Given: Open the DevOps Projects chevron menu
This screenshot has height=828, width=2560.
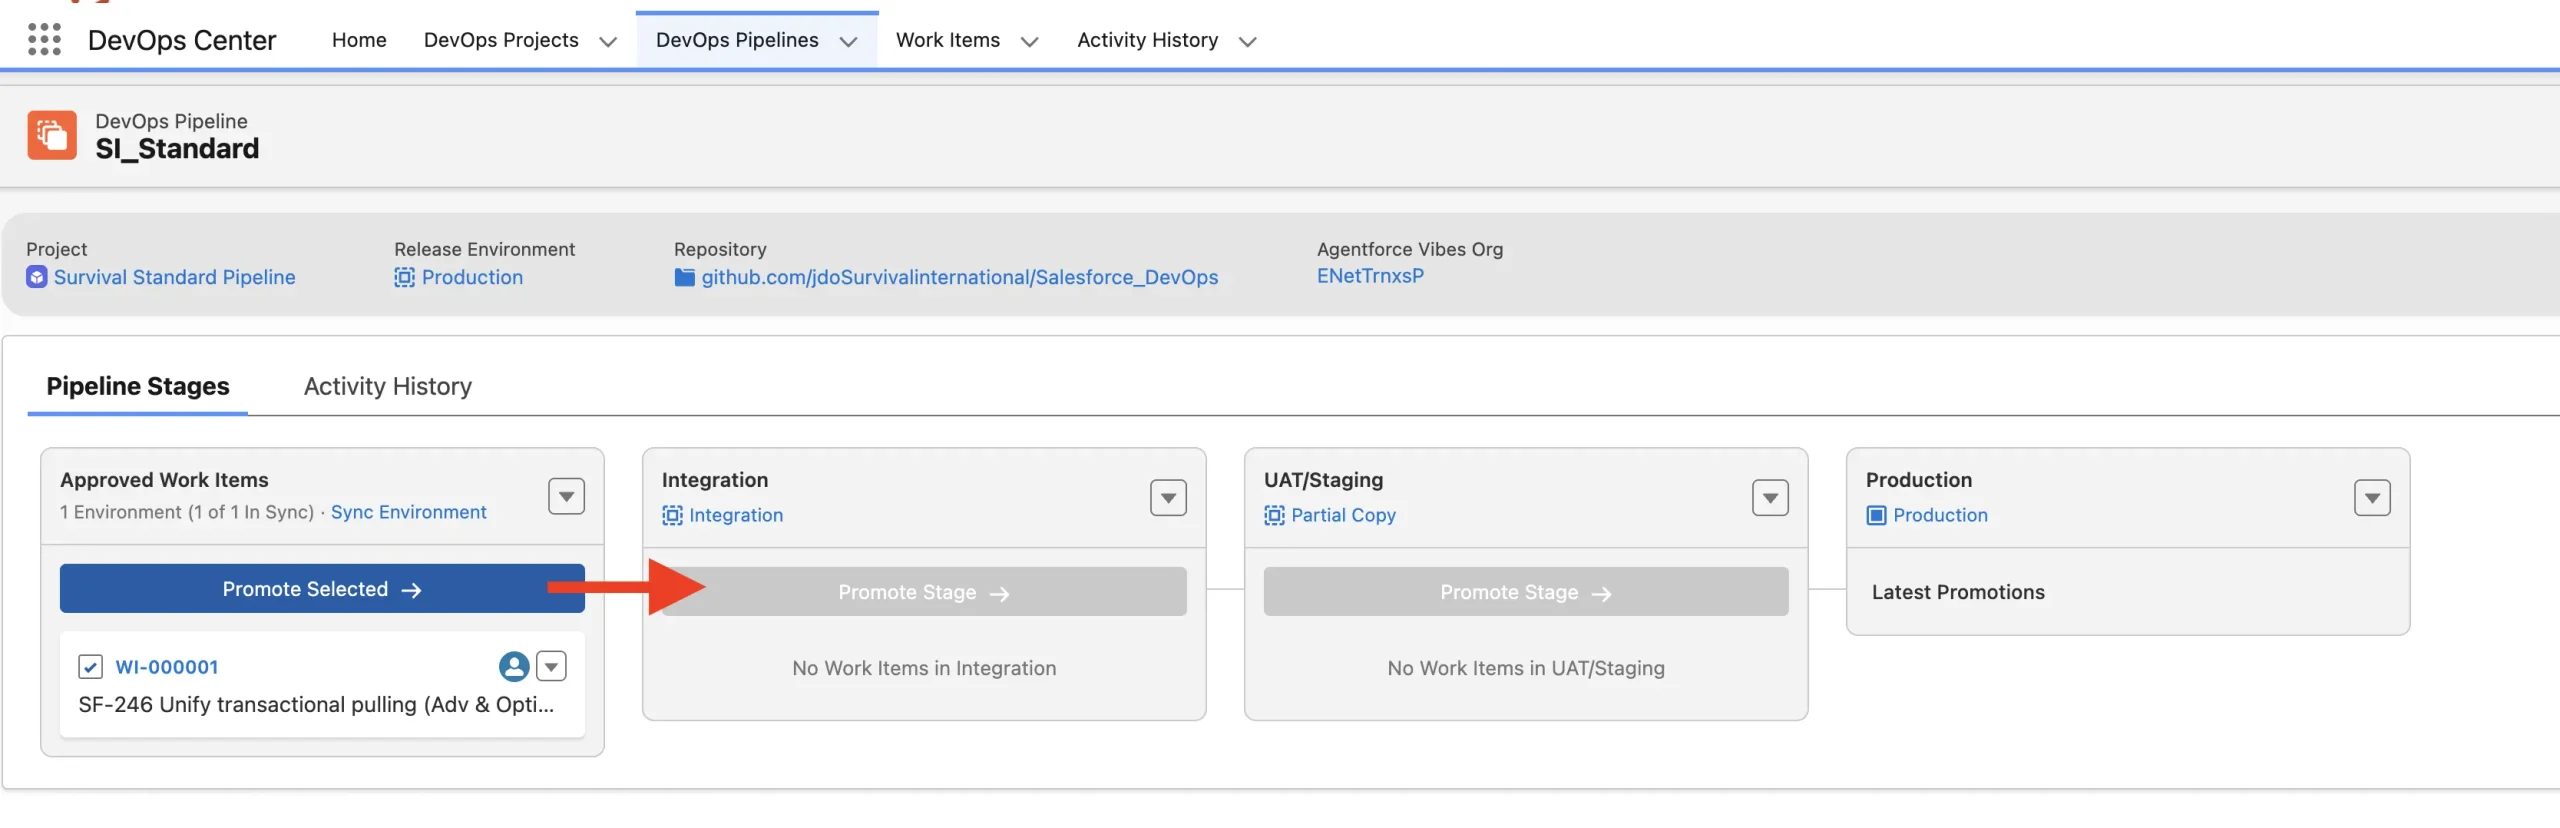Looking at the screenshot, I should [607, 41].
